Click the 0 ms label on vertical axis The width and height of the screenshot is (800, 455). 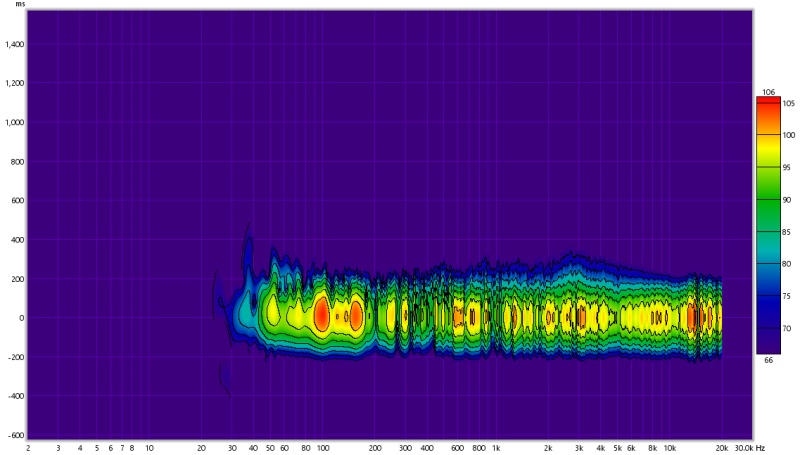(x=22, y=318)
